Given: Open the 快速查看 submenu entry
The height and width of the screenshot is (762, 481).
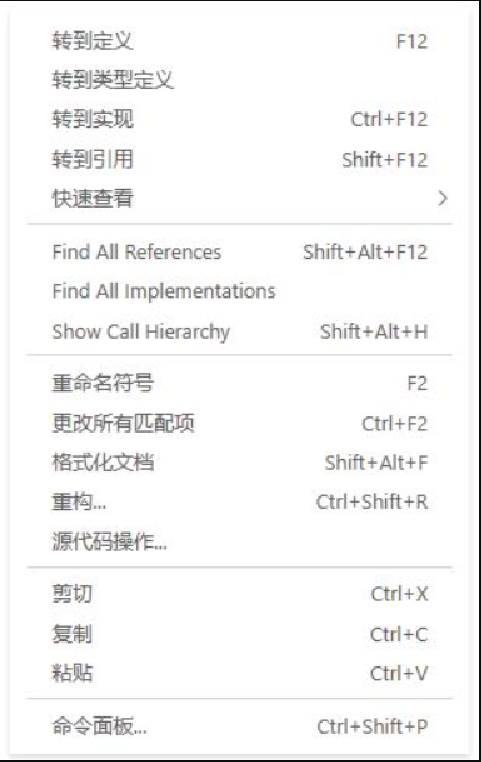Looking at the screenshot, I should [240, 198].
